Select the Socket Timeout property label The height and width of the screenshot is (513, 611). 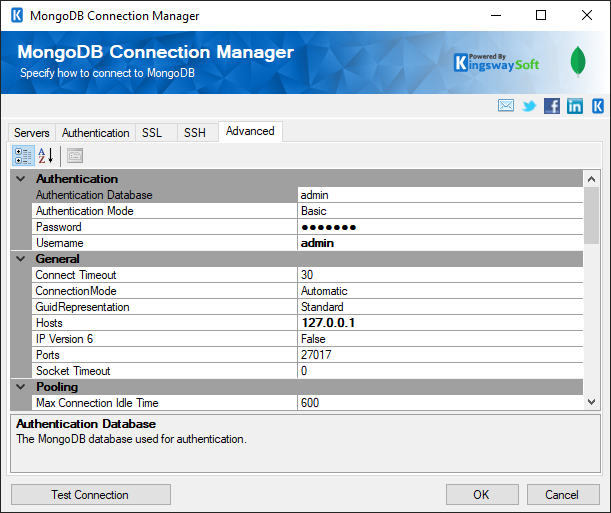(164, 370)
